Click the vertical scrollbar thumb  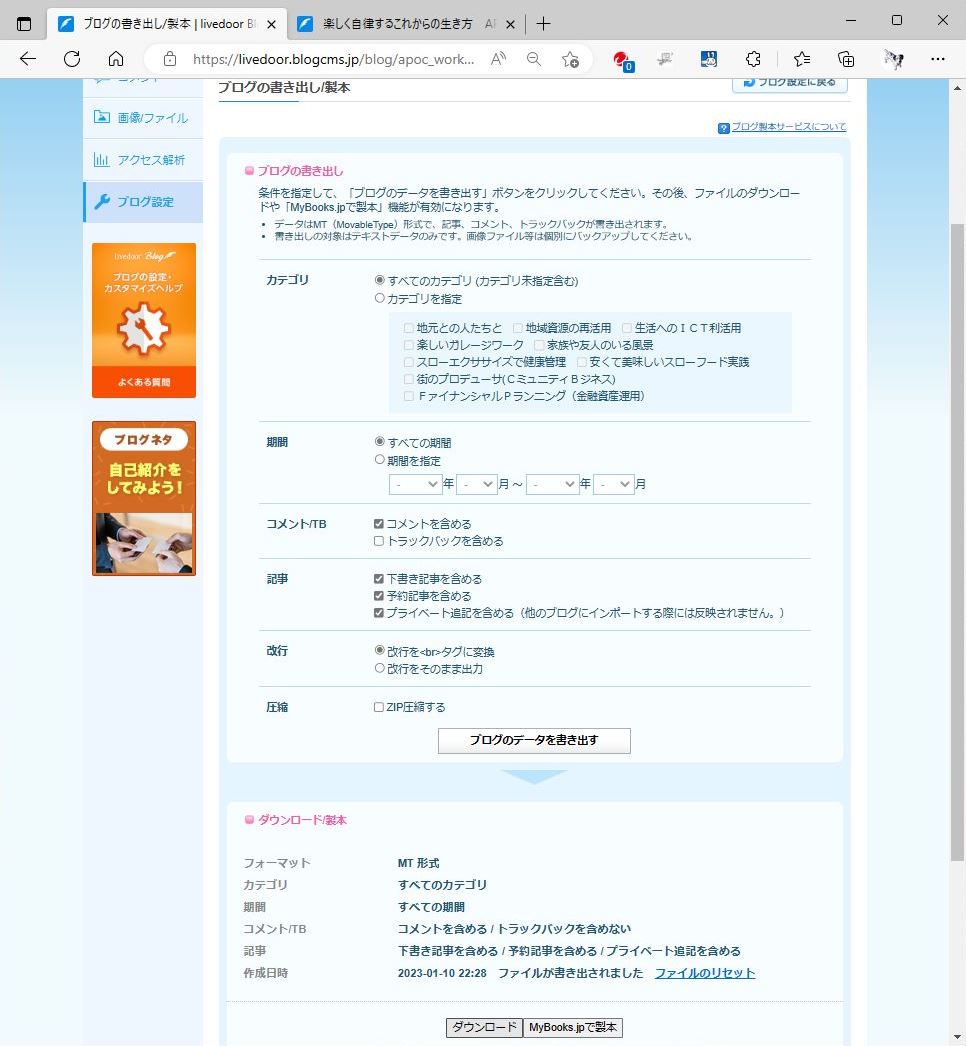[x=957, y=542]
